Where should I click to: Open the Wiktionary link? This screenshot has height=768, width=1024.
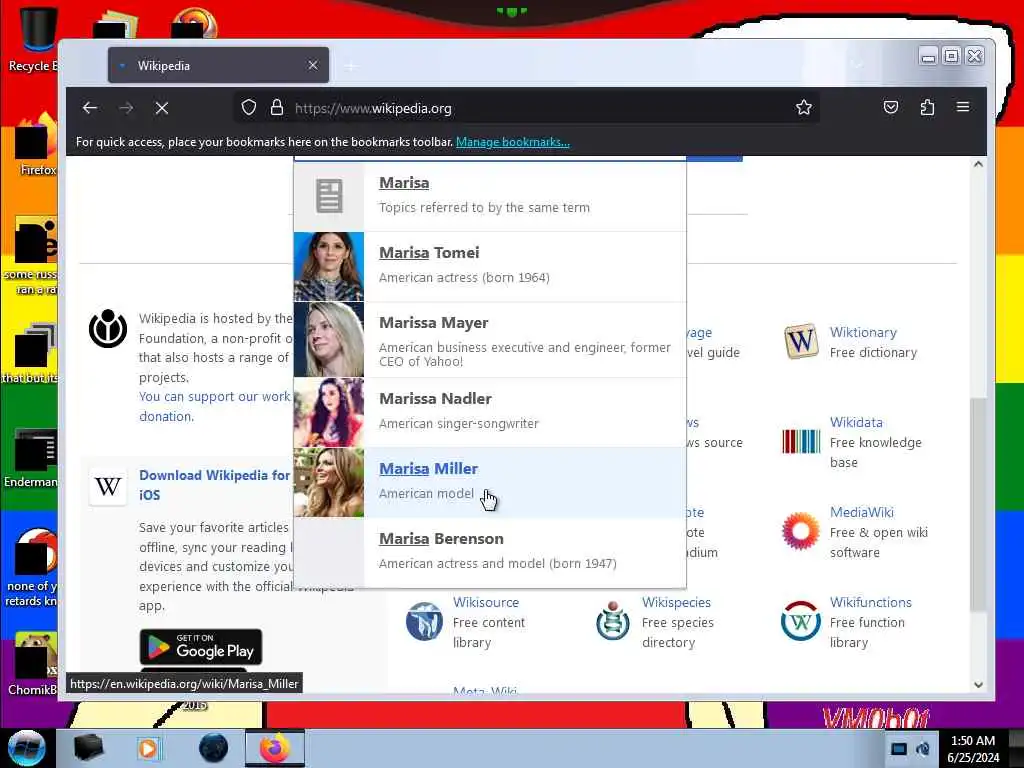point(863,332)
